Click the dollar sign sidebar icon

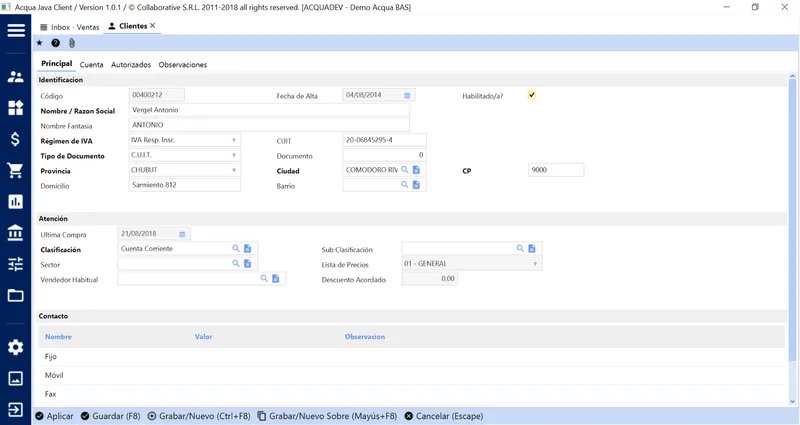[x=16, y=139]
